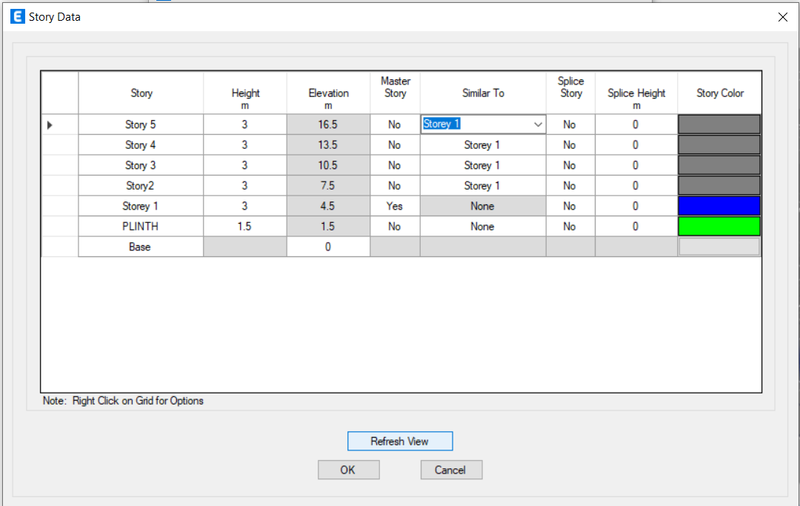The height and width of the screenshot is (506, 800).
Task: Click the Story Color column header
Action: 719,93
